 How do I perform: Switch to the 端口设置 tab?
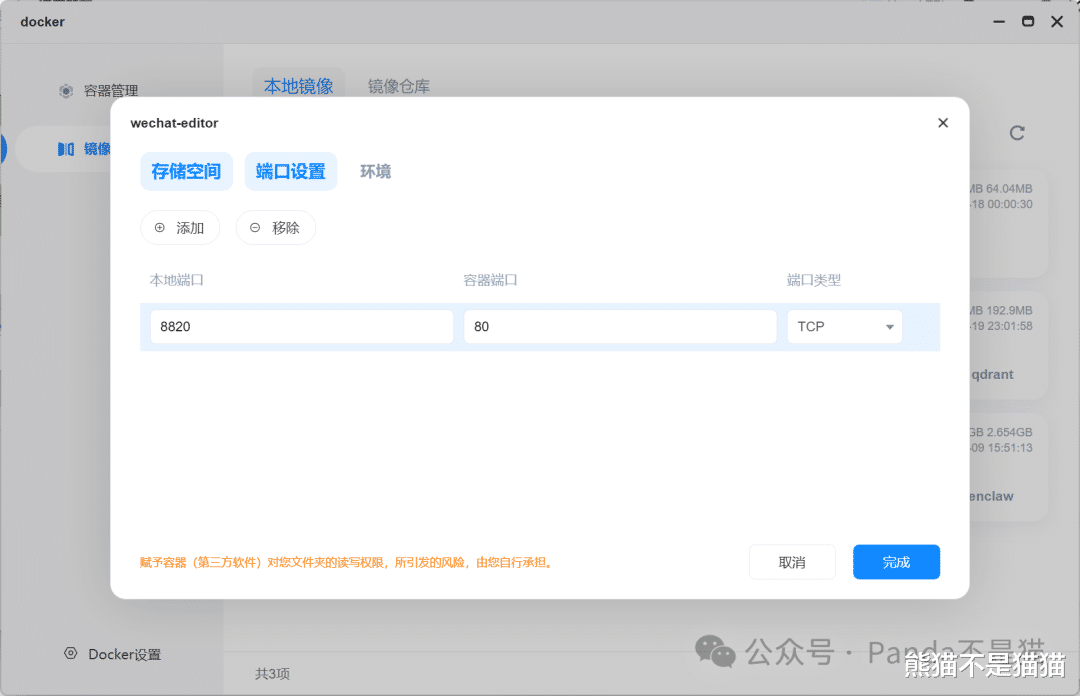coord(291,172)
